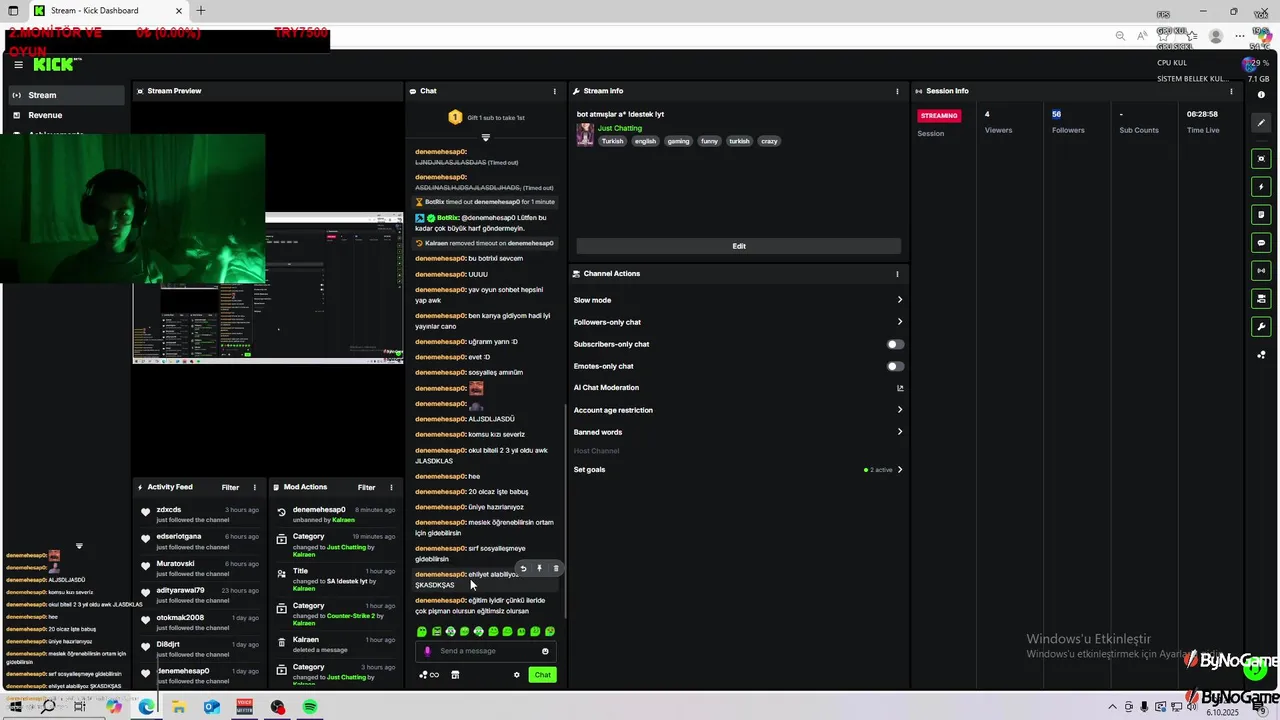The width and height of the screenshot is (1280, 720).
Task: Open Windows Start menu
Action: pos(15,707)
